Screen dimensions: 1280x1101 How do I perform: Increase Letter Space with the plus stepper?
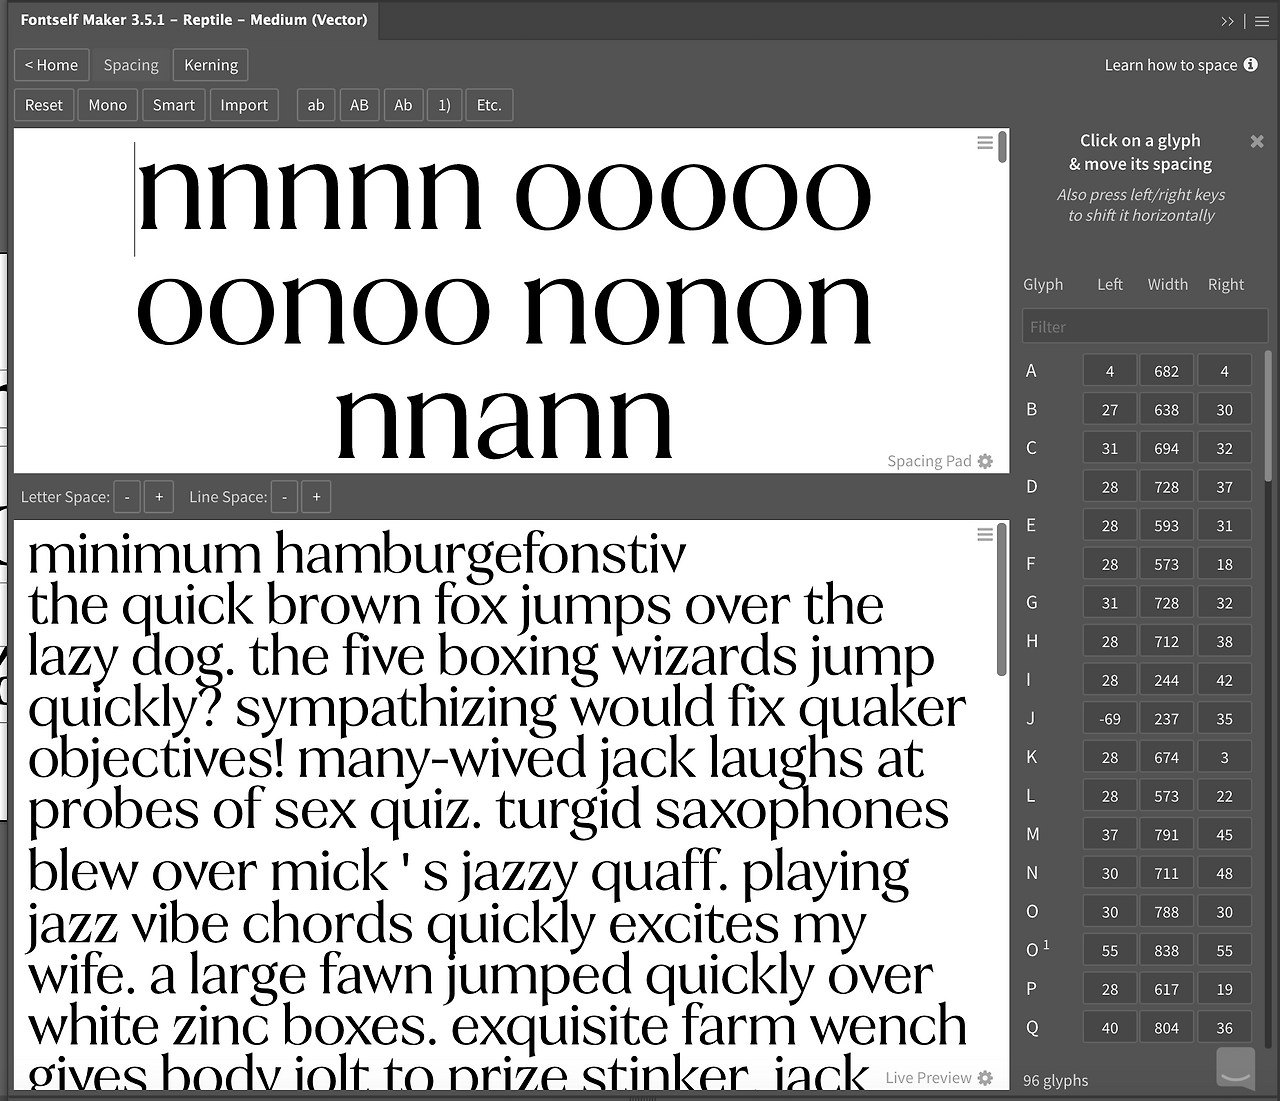click(x=158, y=496)
